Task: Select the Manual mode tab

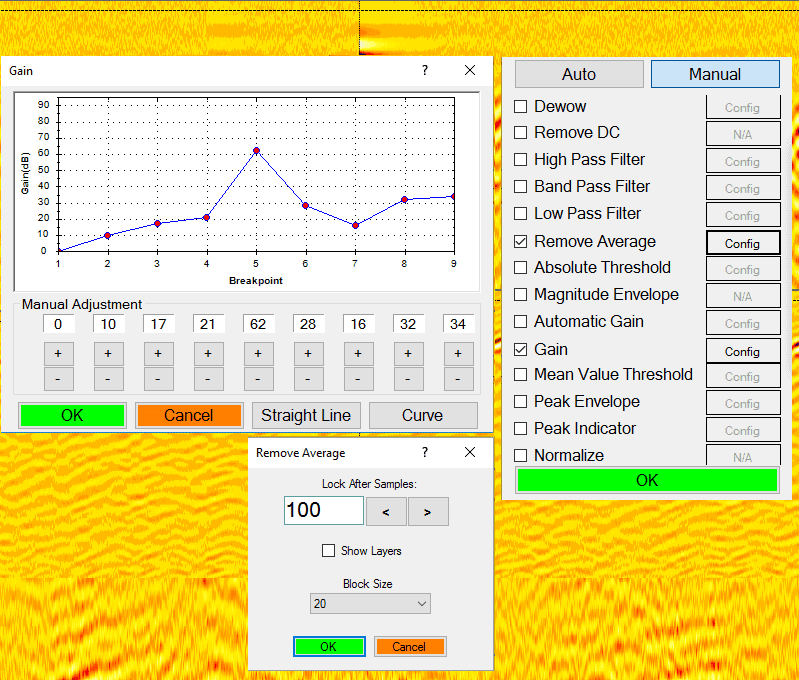Action: click(715, 74)
